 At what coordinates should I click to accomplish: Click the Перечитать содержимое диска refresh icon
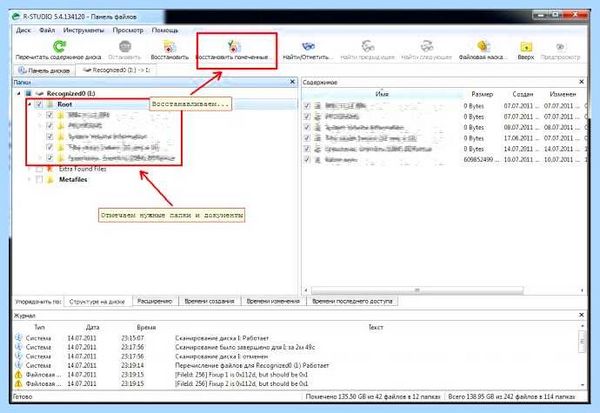click(59, 46)
